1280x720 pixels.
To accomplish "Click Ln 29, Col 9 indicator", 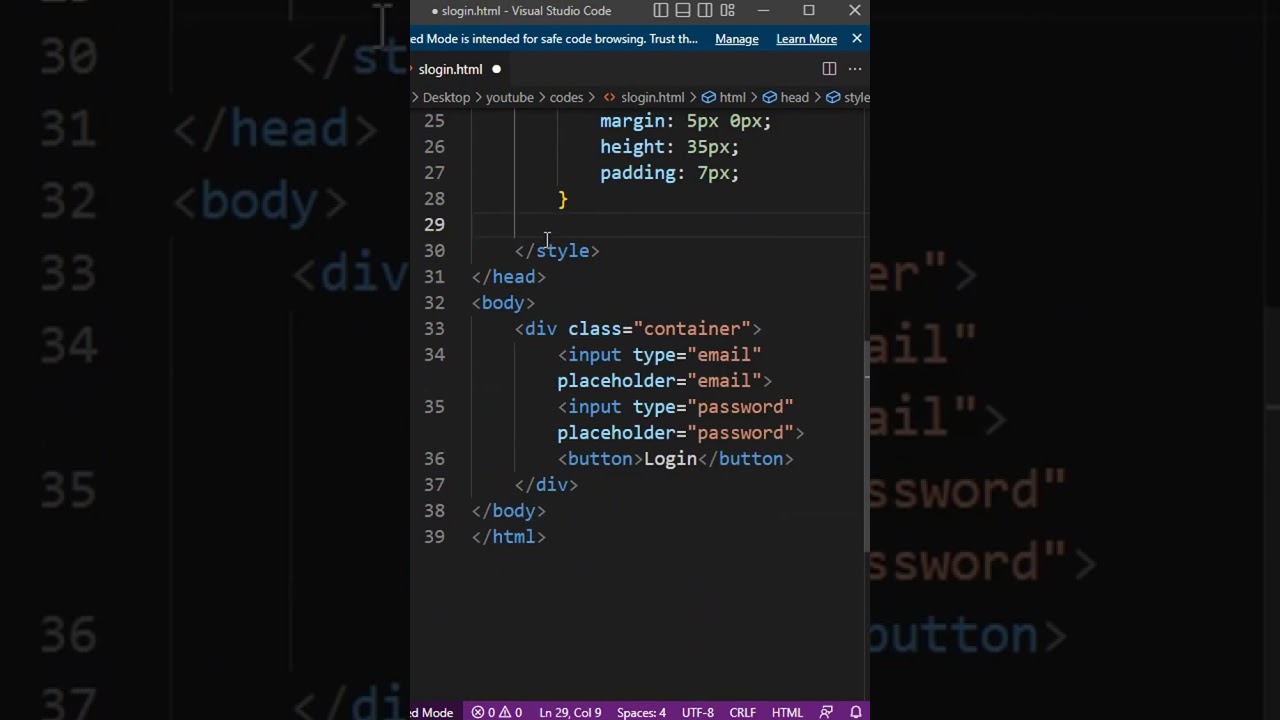I will pos(570,712).
